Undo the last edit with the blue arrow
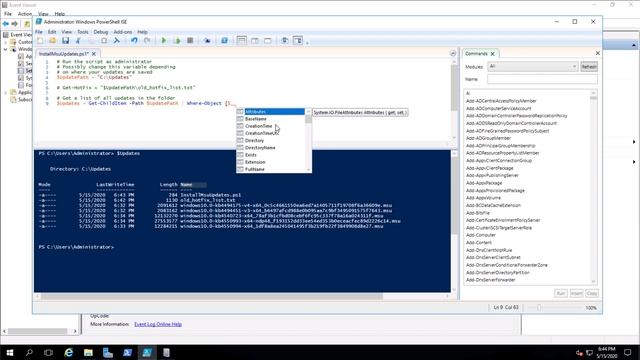This screenshot has height=360, width=640. pos(134,40)
